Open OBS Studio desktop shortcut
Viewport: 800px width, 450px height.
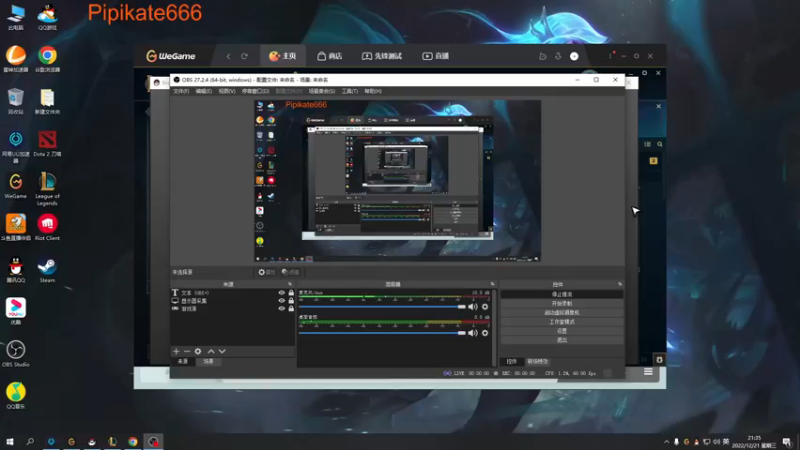[16, 354]
